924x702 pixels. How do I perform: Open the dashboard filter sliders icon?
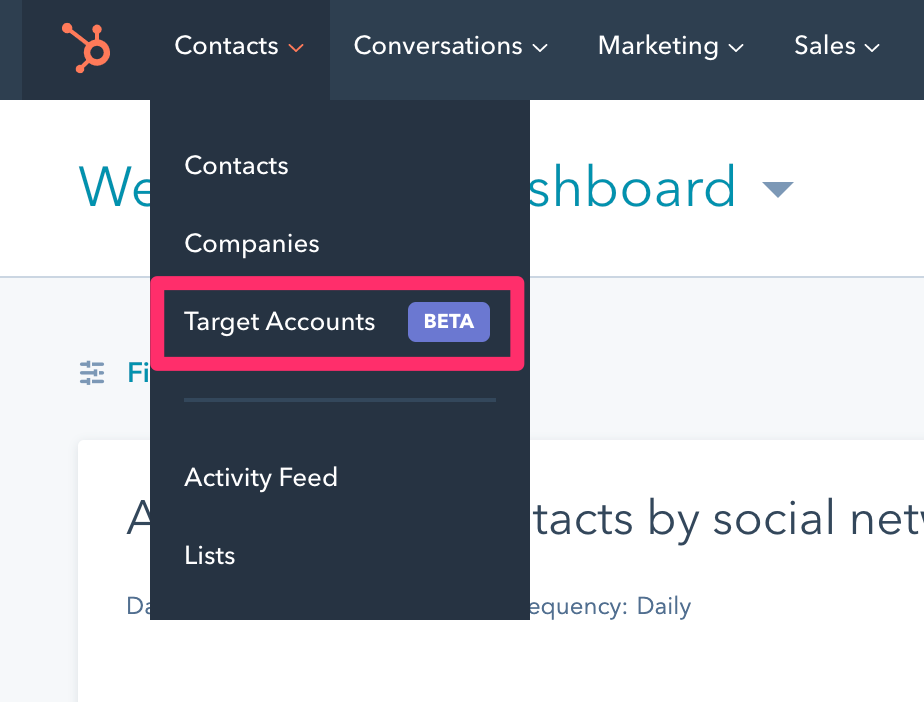pos(92,372)
